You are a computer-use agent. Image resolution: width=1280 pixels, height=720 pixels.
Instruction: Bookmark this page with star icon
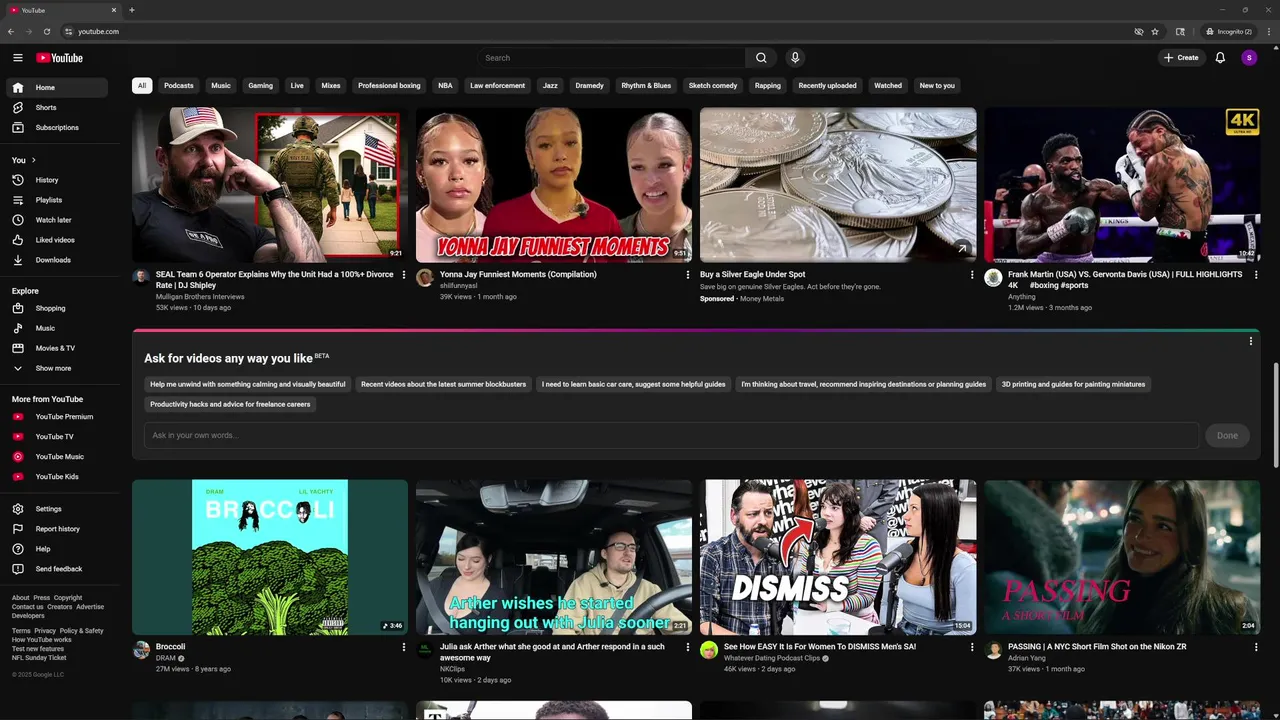pyautogui.click(x=1155, y=31)
